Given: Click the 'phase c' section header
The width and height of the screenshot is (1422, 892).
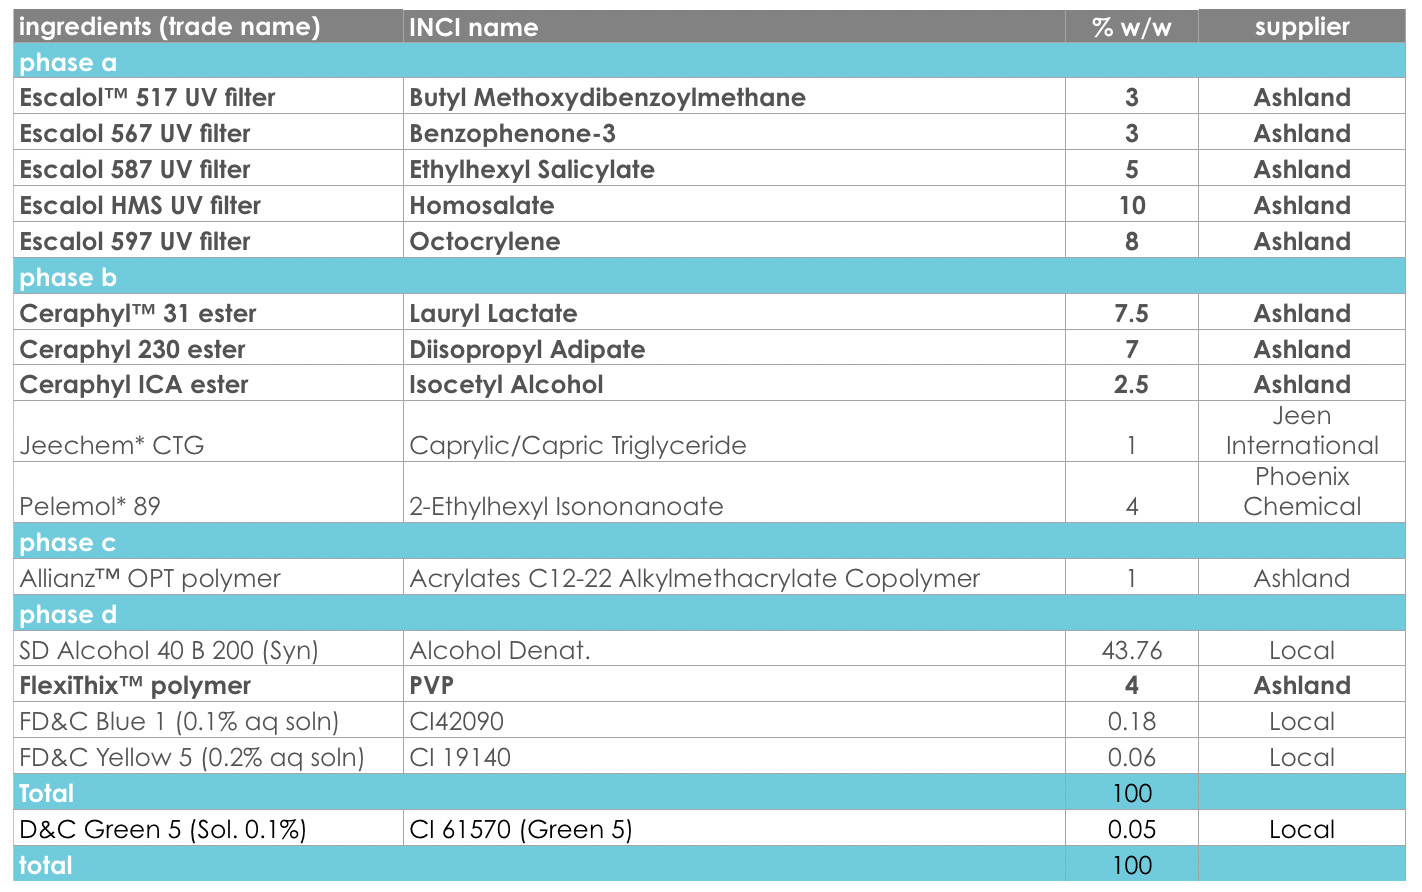Looking at the screenshot, I should [x=709, y=542].
